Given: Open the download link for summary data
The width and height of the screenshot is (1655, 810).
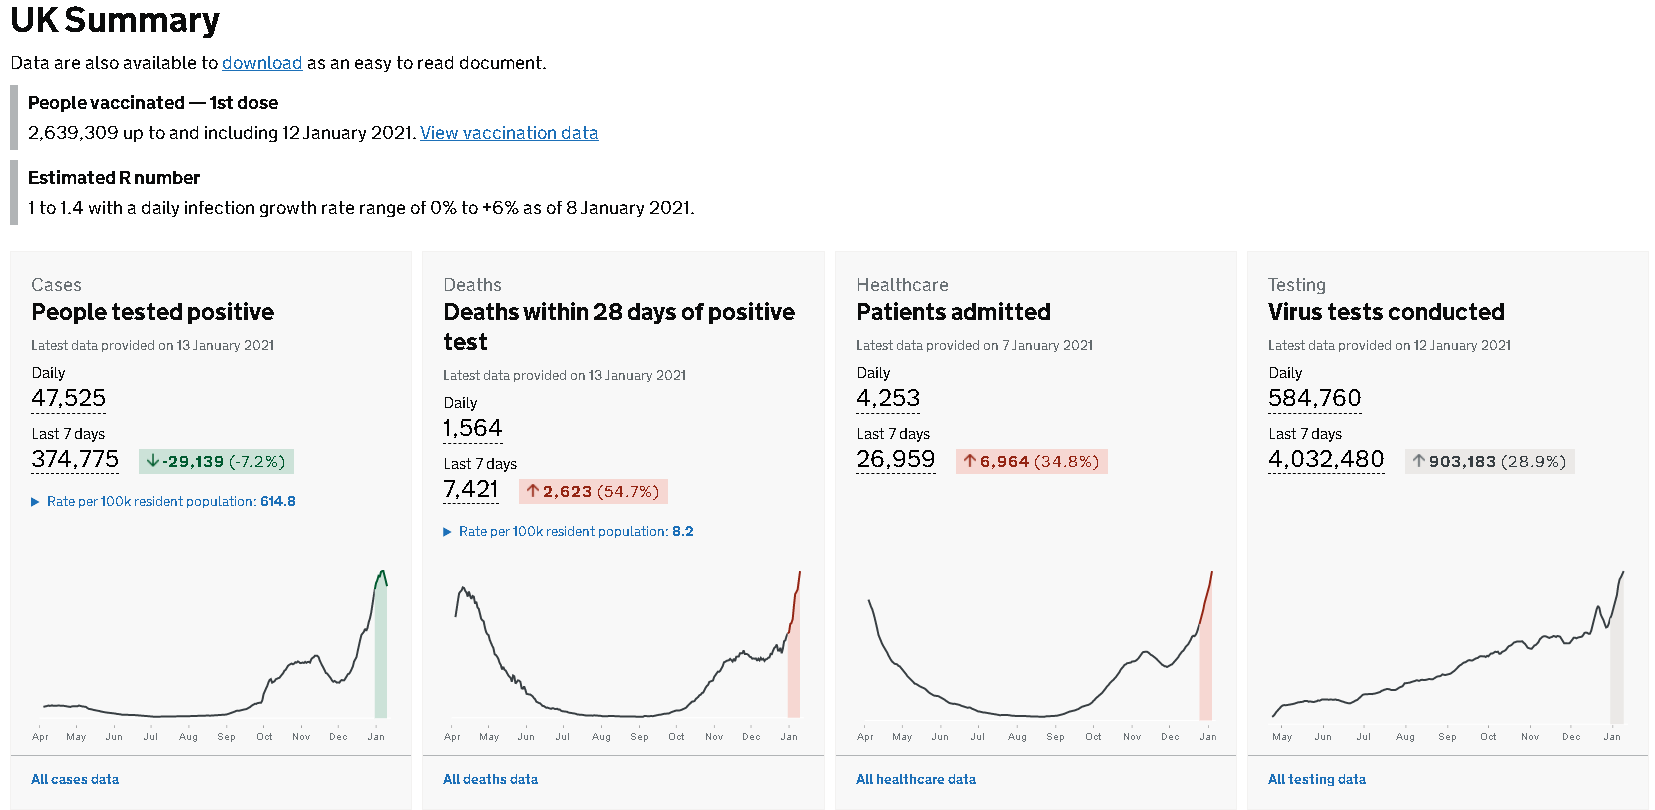Looking at the screenshot, I should point(262,63).
